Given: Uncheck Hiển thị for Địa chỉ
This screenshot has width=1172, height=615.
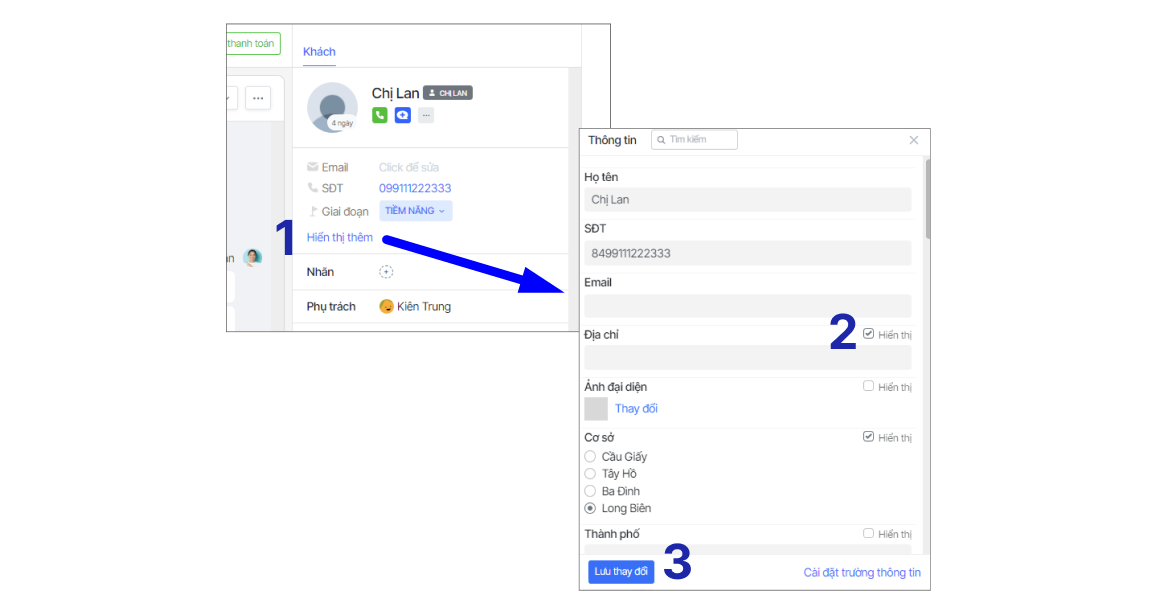Looking at the screenshot, I should coord(868,334).
